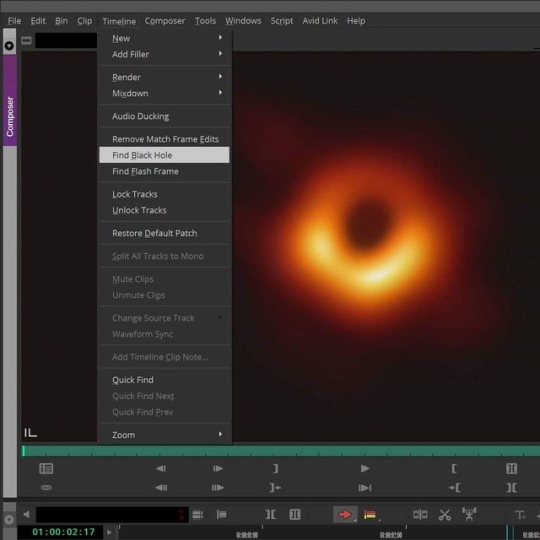
Task: Mark OUT point with bracket icon
Action: click(x=275, y=468)
